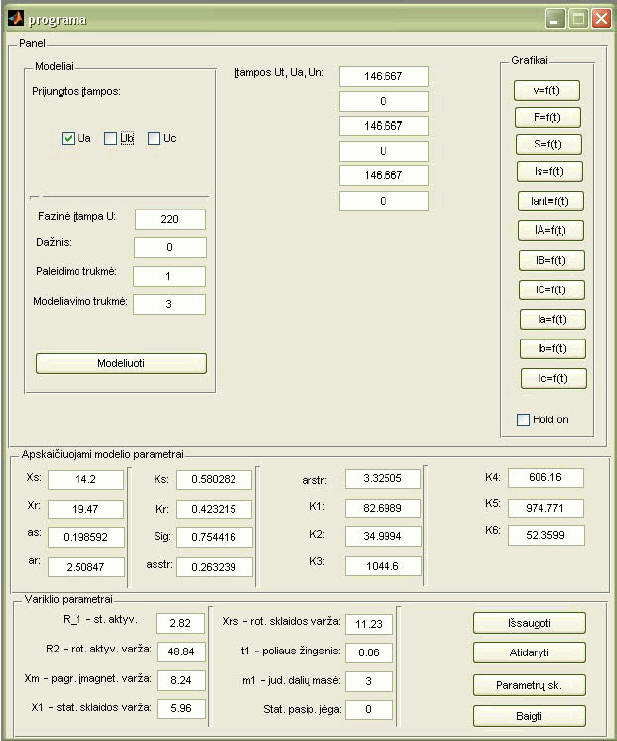Click the Kr field showing 0.423215

pyautogui.click(x=214, y=509)
